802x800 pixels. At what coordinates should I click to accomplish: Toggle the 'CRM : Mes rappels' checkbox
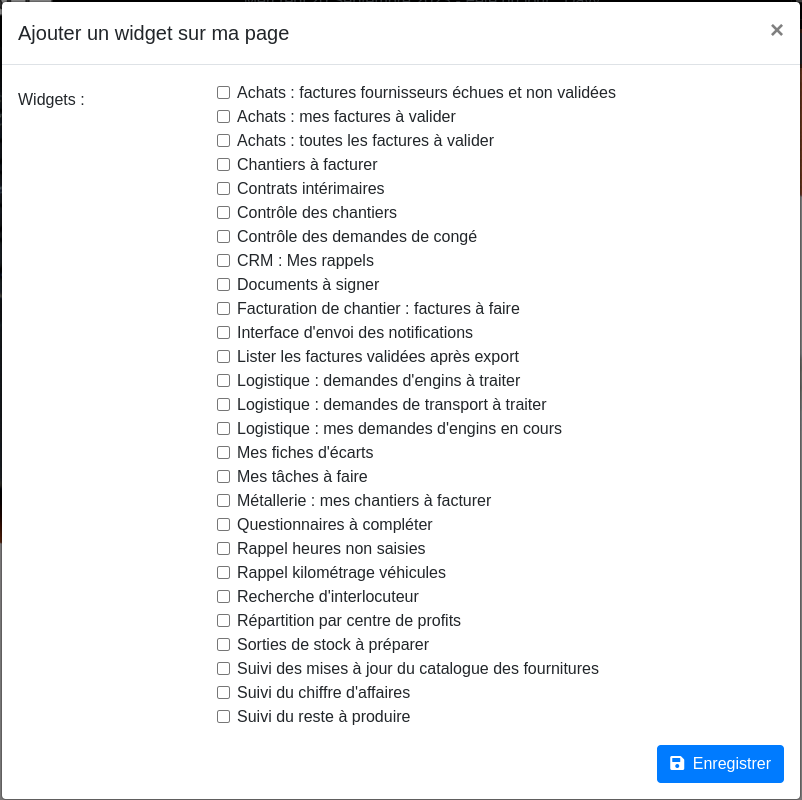(224, 261)
